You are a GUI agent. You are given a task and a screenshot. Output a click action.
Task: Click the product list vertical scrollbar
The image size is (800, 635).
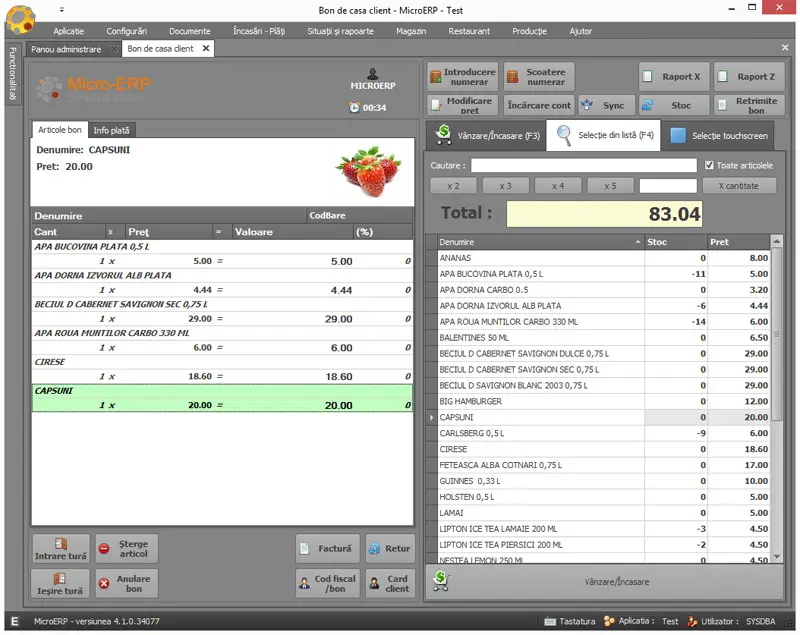tap(777, 335)
